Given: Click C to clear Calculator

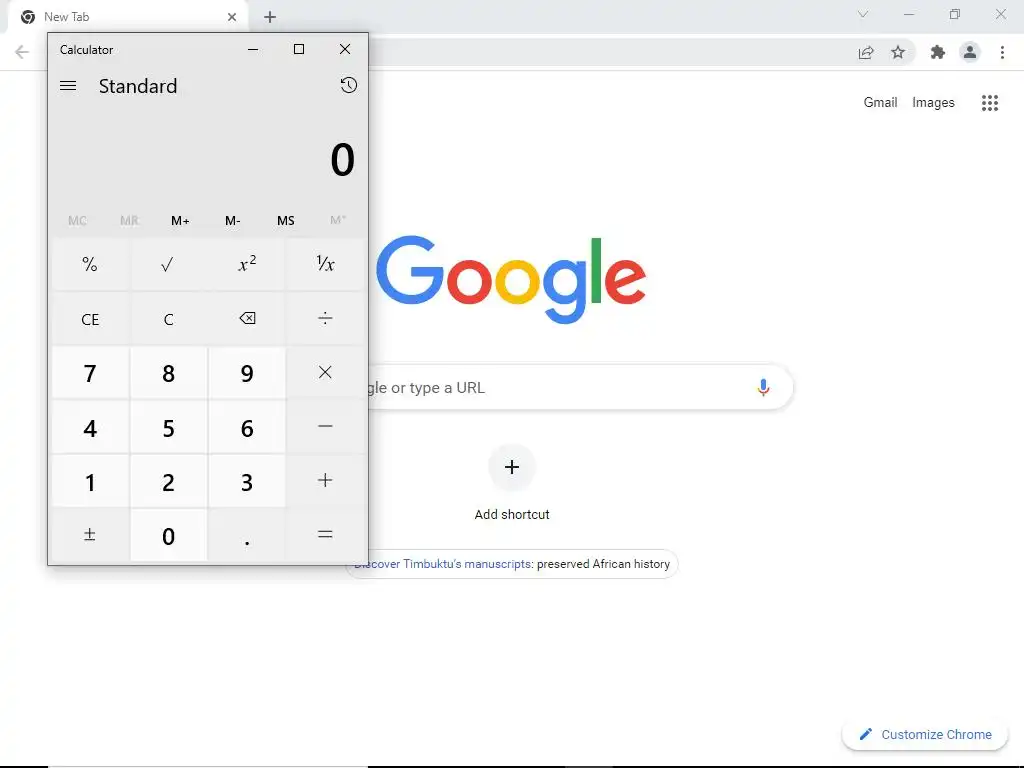Looking at the screenshot, I should click(168, 319).
